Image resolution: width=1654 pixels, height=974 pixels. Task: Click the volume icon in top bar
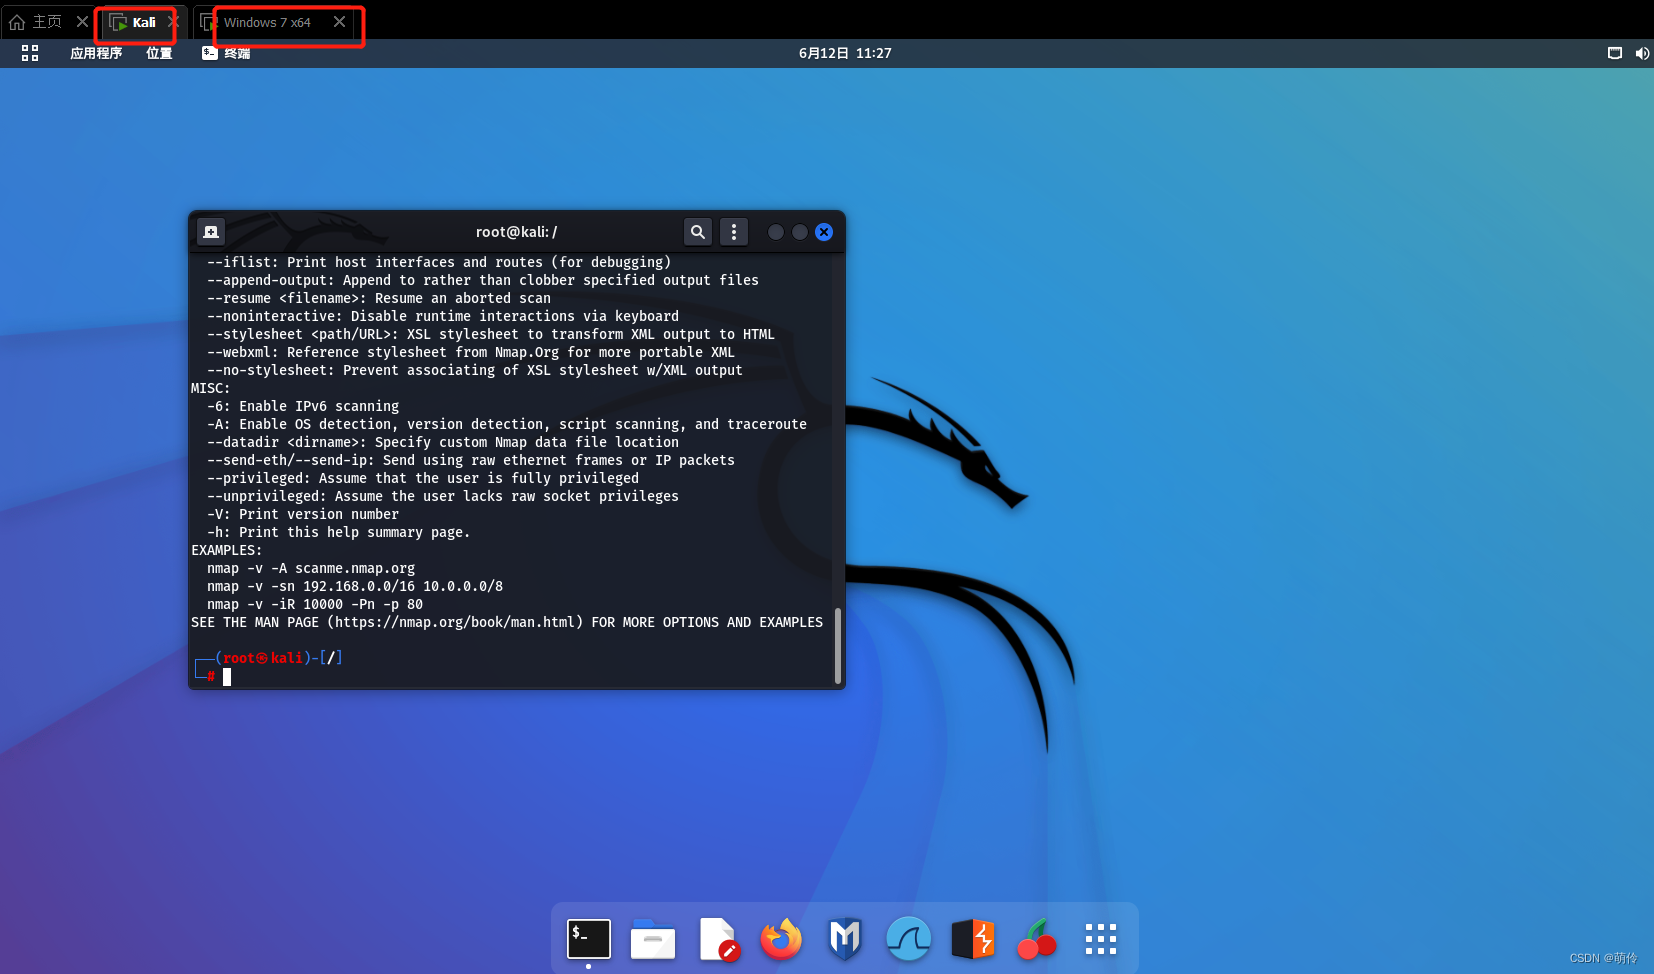[x=1642, y=53]
